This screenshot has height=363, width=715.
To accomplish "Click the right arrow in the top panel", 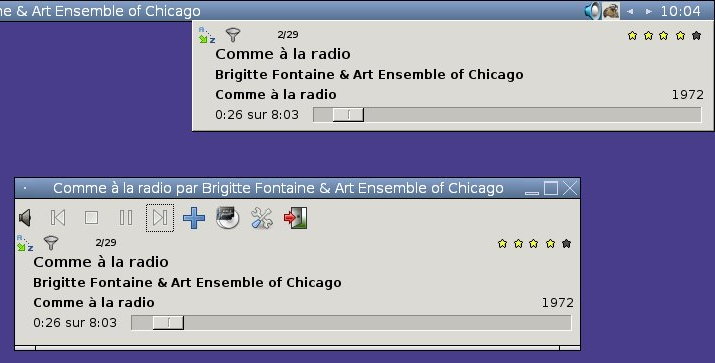I will coord(648,11).
